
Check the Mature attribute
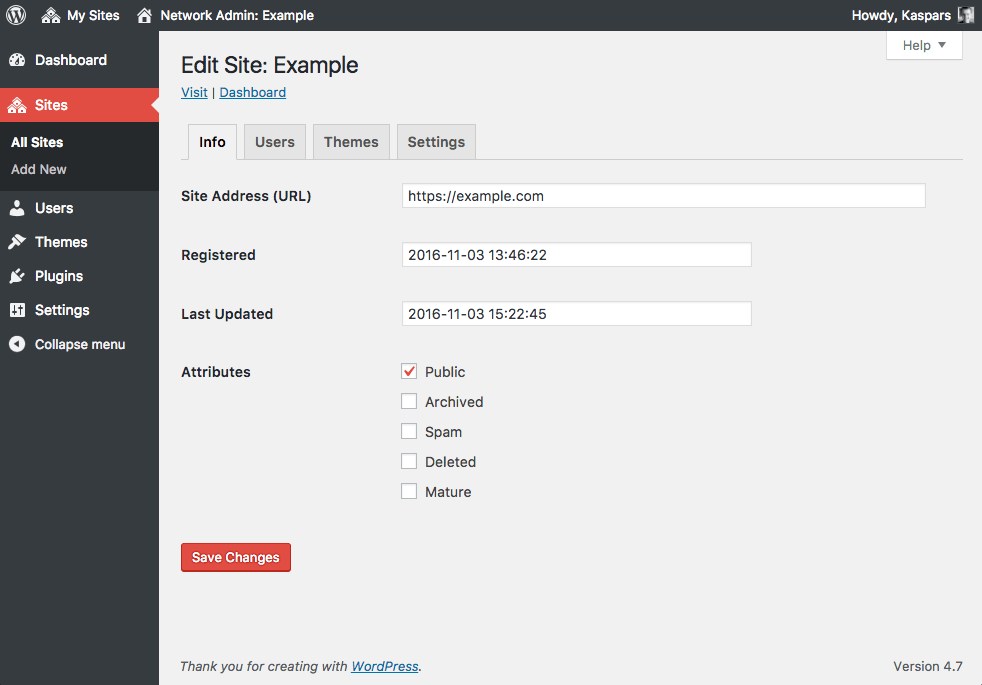[x=409, y=491]
